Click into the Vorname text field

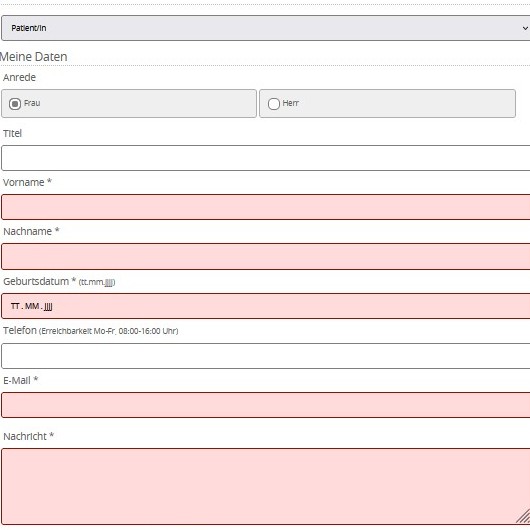click(x=266, y=207)
